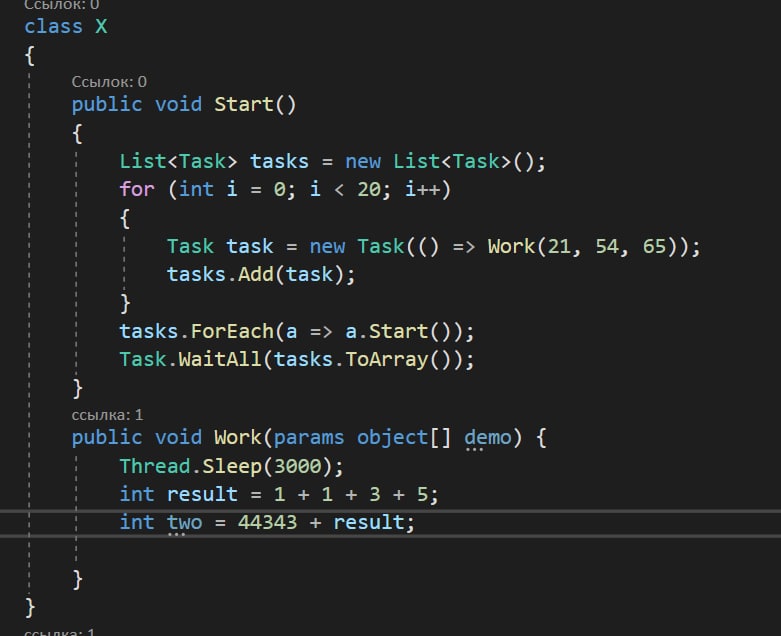
Task: Click the number 44343
Action: (x=267, y=522)
